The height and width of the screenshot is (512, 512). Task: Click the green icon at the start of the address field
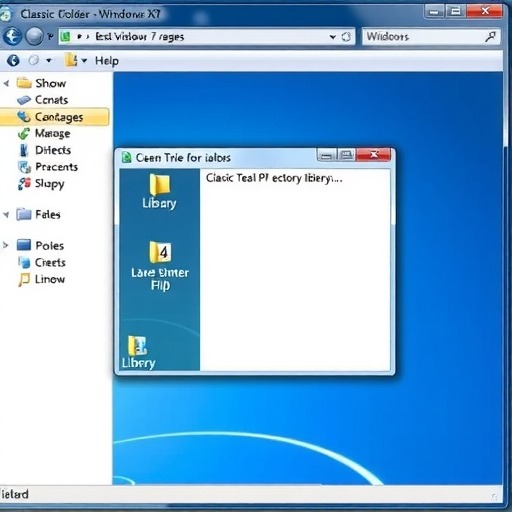coord(66,36)
